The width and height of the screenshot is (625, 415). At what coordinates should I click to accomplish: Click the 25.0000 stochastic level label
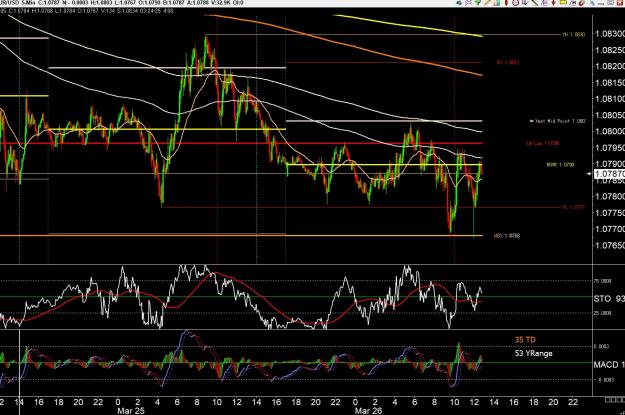coord(602,313)
